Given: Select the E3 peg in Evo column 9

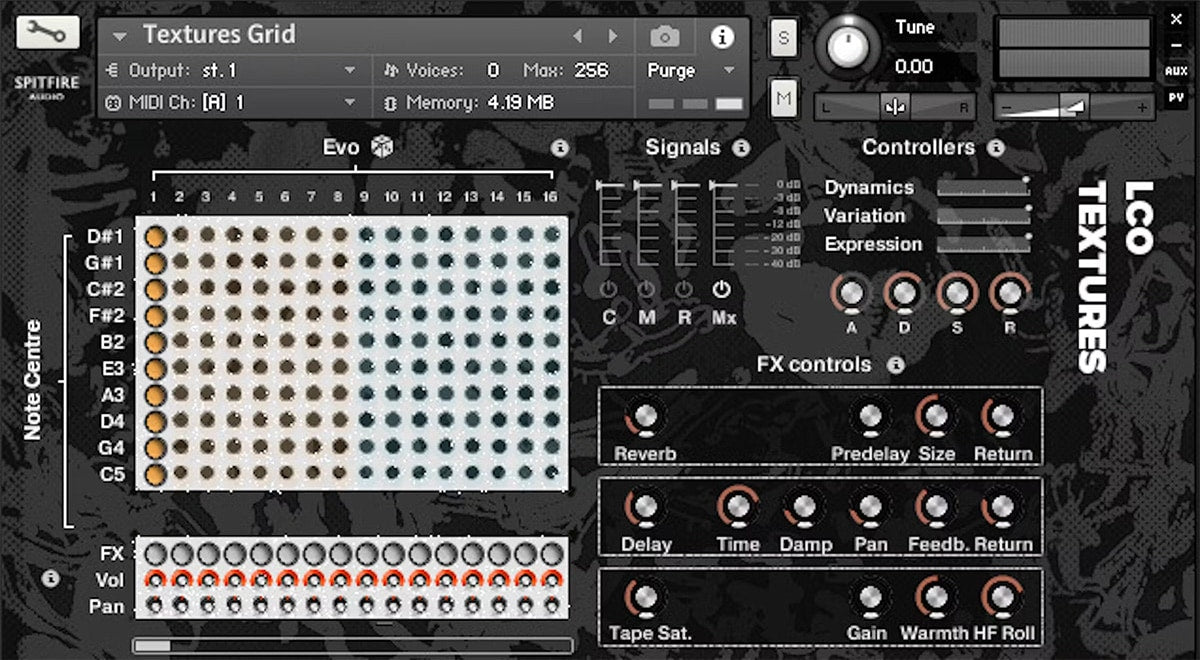Looking at the screenshot, I should (x=366, y=368).
